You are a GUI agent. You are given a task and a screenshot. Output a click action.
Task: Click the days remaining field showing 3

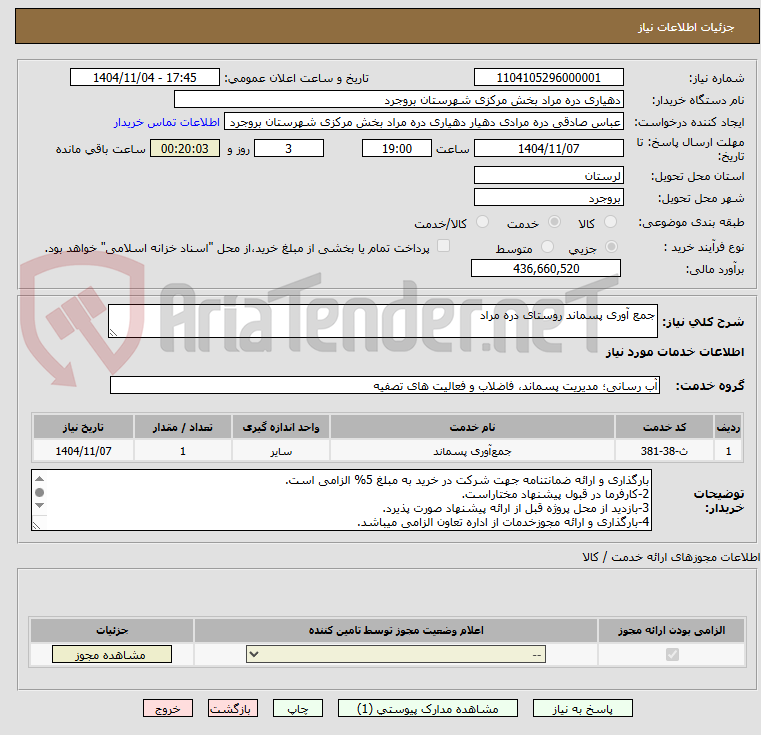[289, 148]
